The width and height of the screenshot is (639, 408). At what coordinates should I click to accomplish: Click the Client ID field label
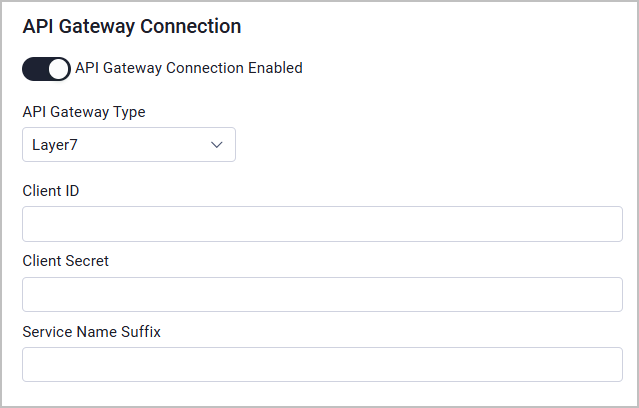coord(51,191)
